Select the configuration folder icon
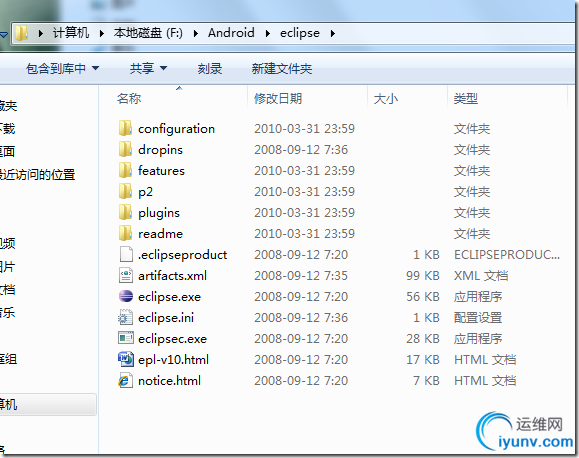 (x=126, y=129)
